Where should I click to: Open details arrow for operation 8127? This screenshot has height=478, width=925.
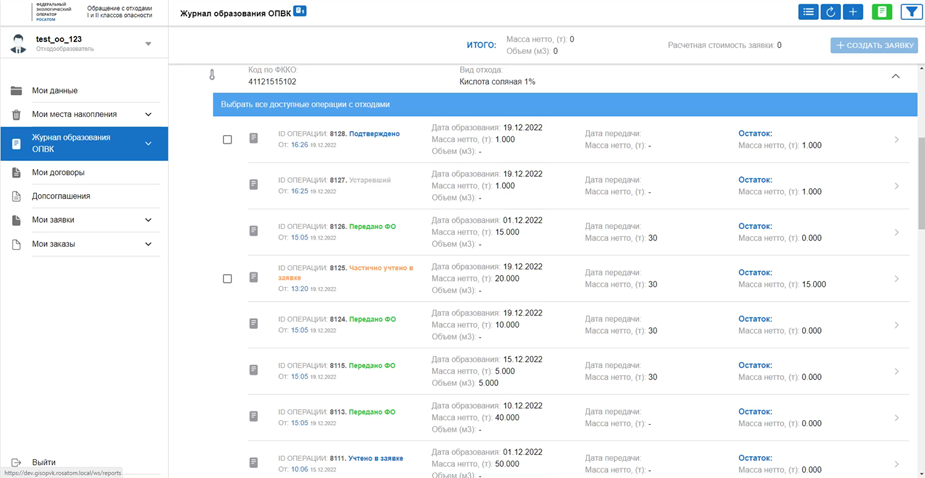click(x=897, y=186)
